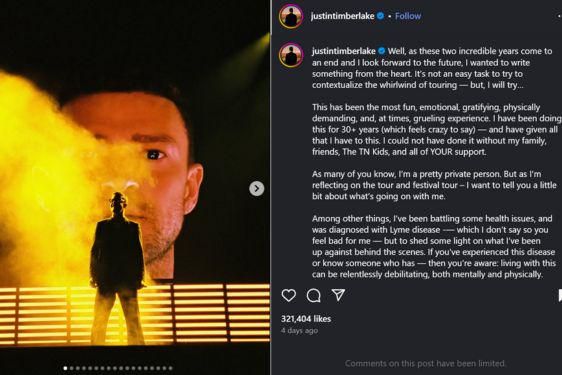562x375 pixels.
Task: Open the justintimberlake username starting the caption
Action: pos(344,51)
